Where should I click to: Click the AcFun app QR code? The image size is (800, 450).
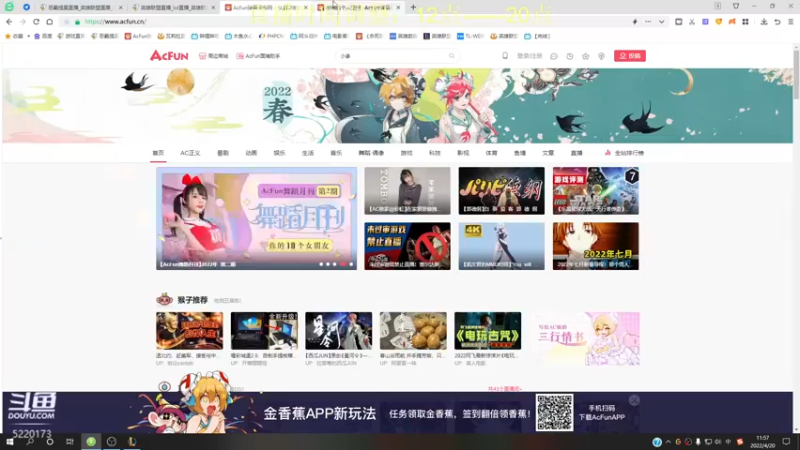pos(555,412)
